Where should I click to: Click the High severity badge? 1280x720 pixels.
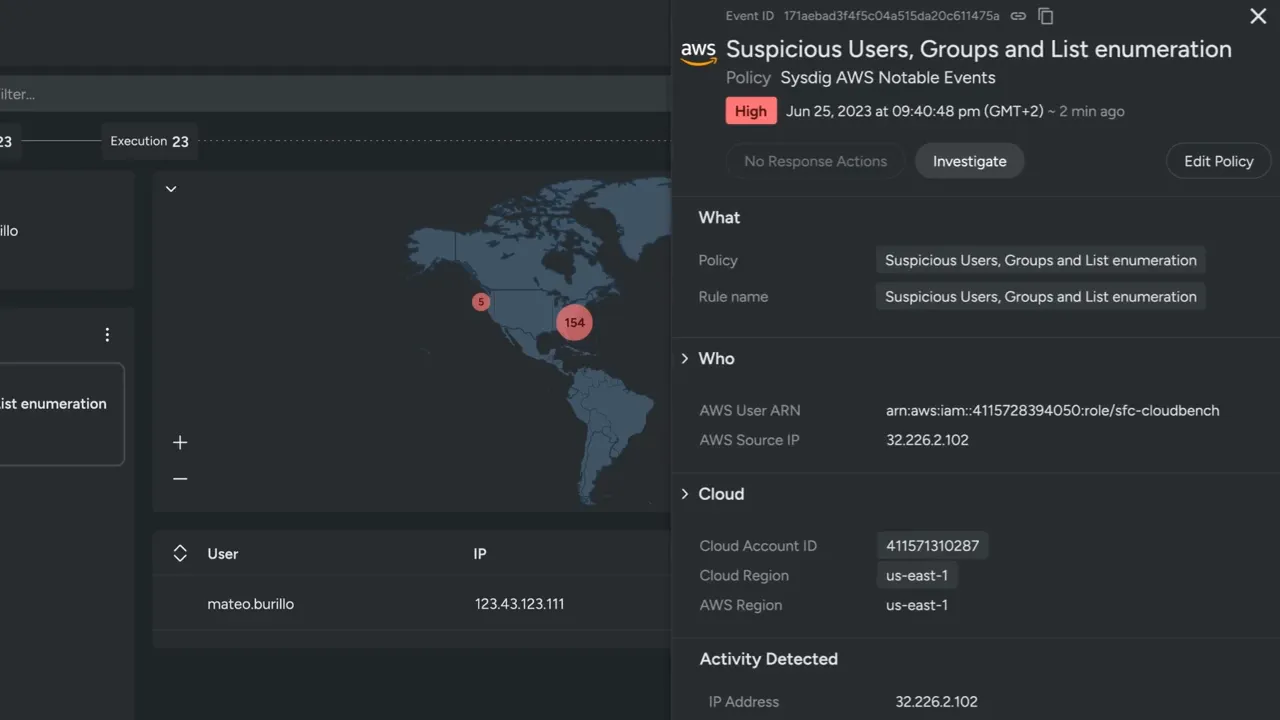point(751,111)
